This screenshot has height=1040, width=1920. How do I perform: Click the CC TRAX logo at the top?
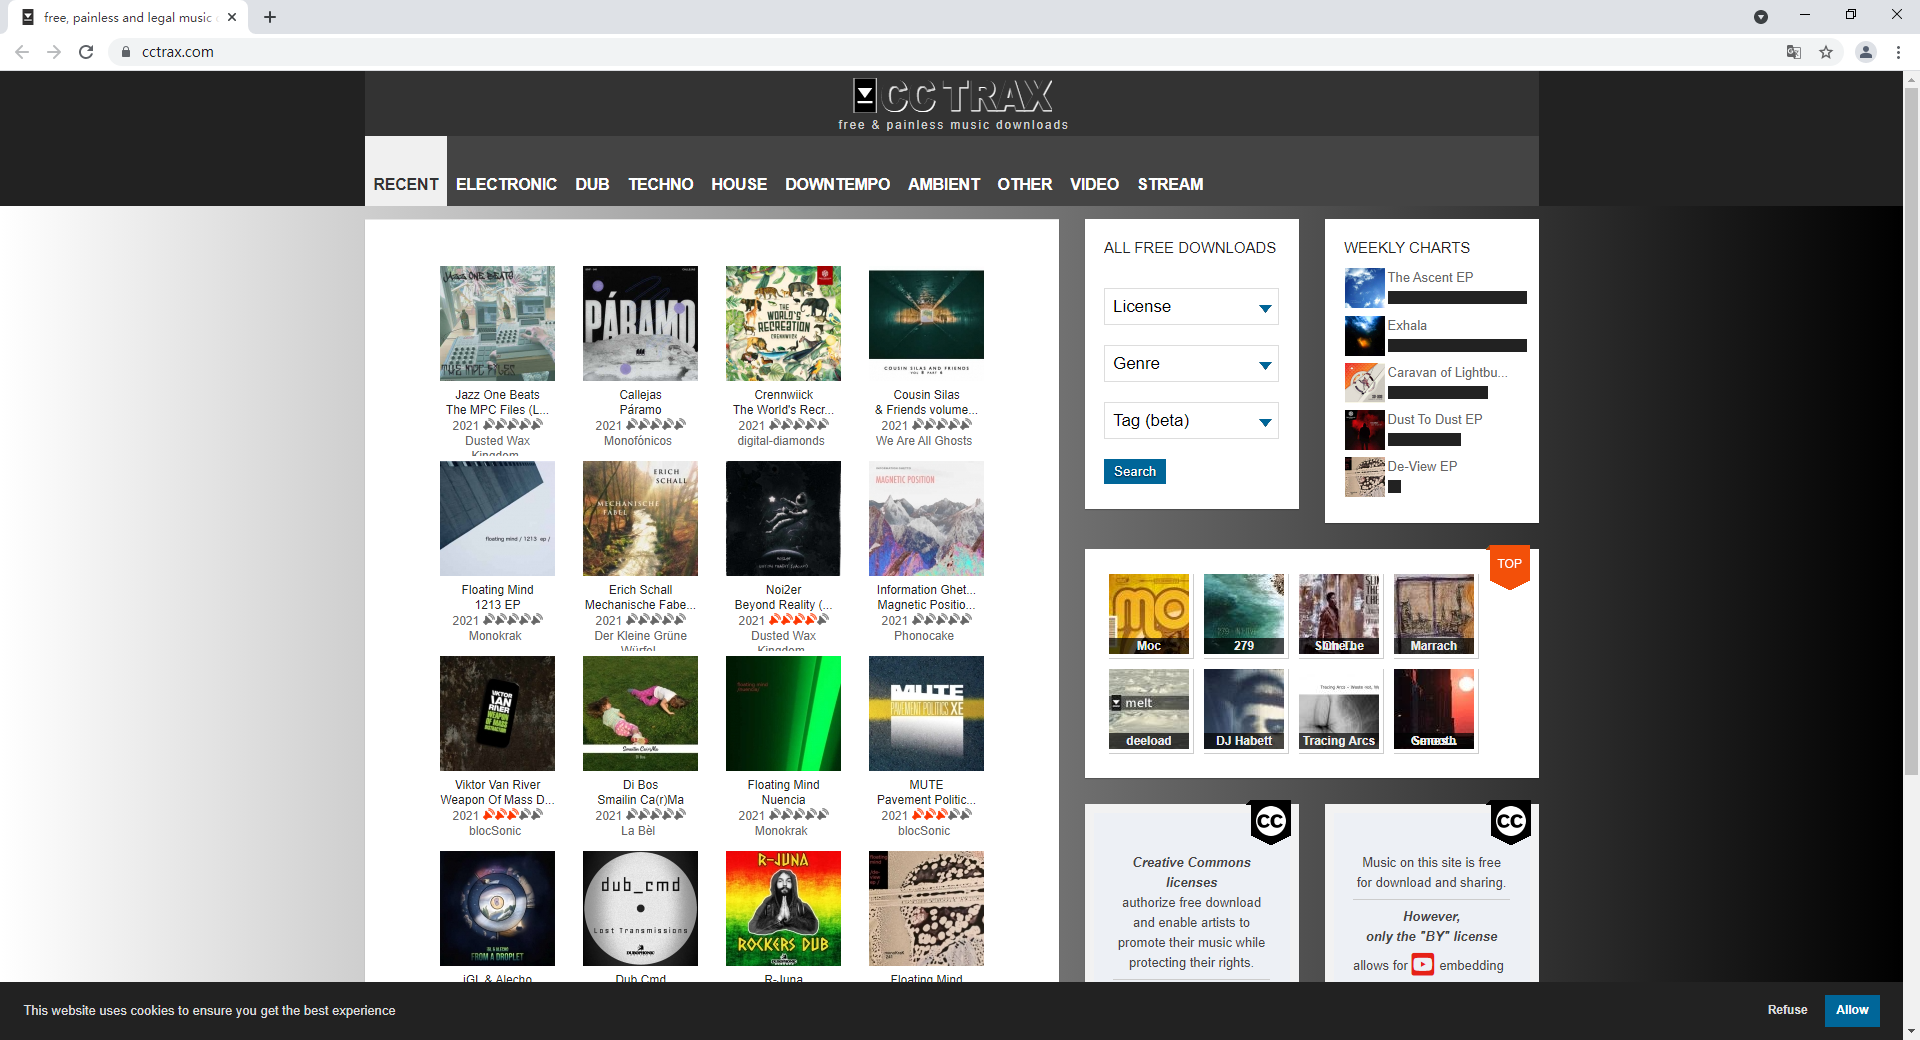951,96
